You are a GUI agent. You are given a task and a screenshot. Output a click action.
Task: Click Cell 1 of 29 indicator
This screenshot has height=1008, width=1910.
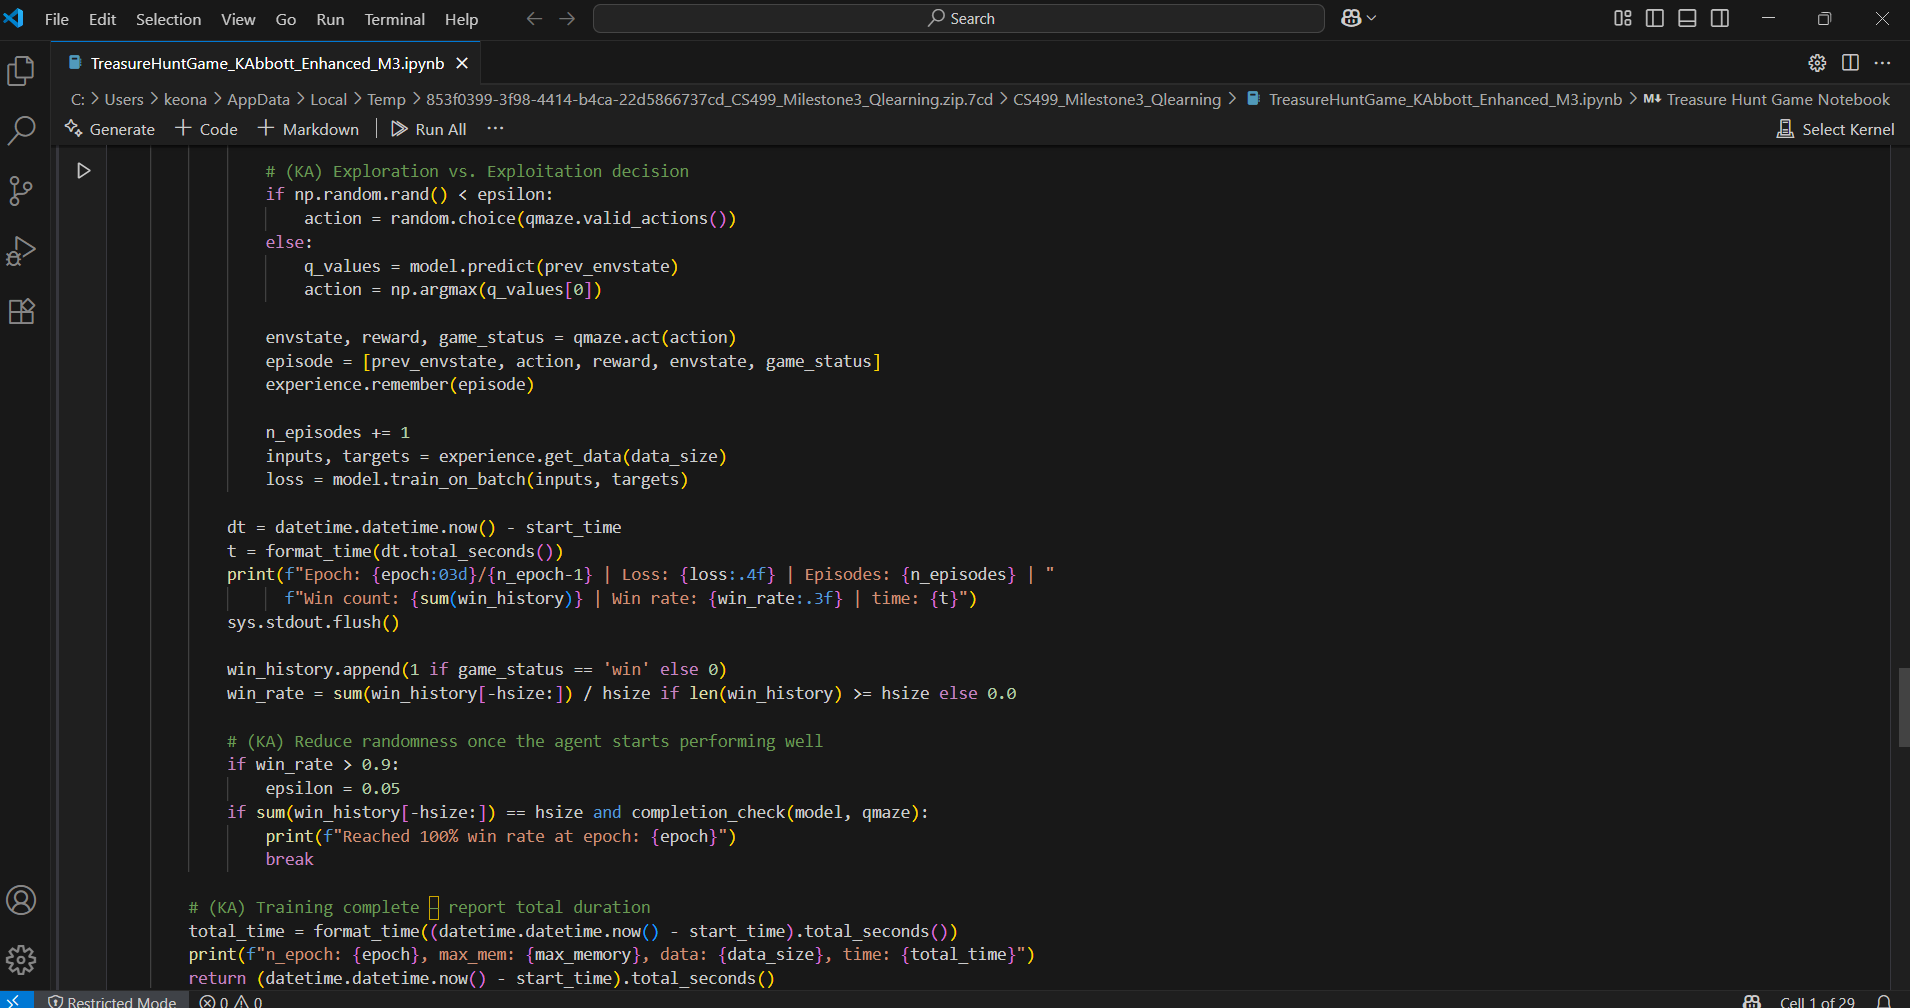point(1817,1001)
